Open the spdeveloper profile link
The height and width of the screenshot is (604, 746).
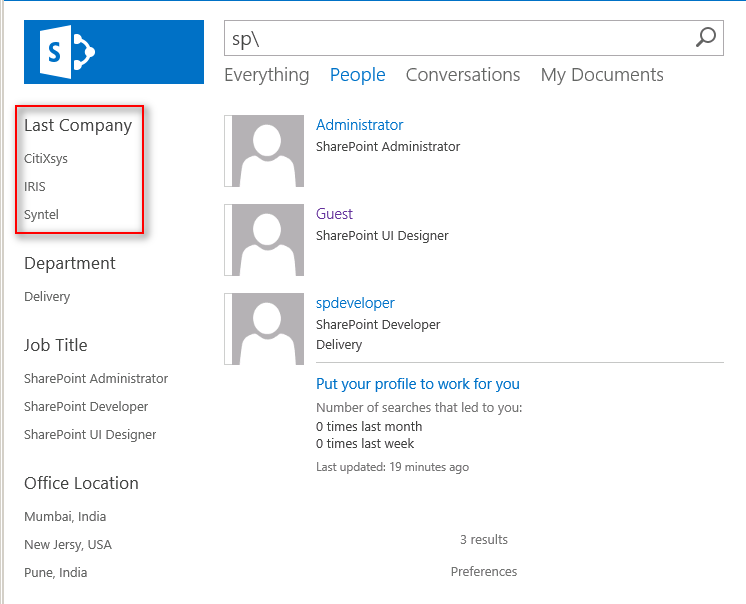tap(355, 303)
